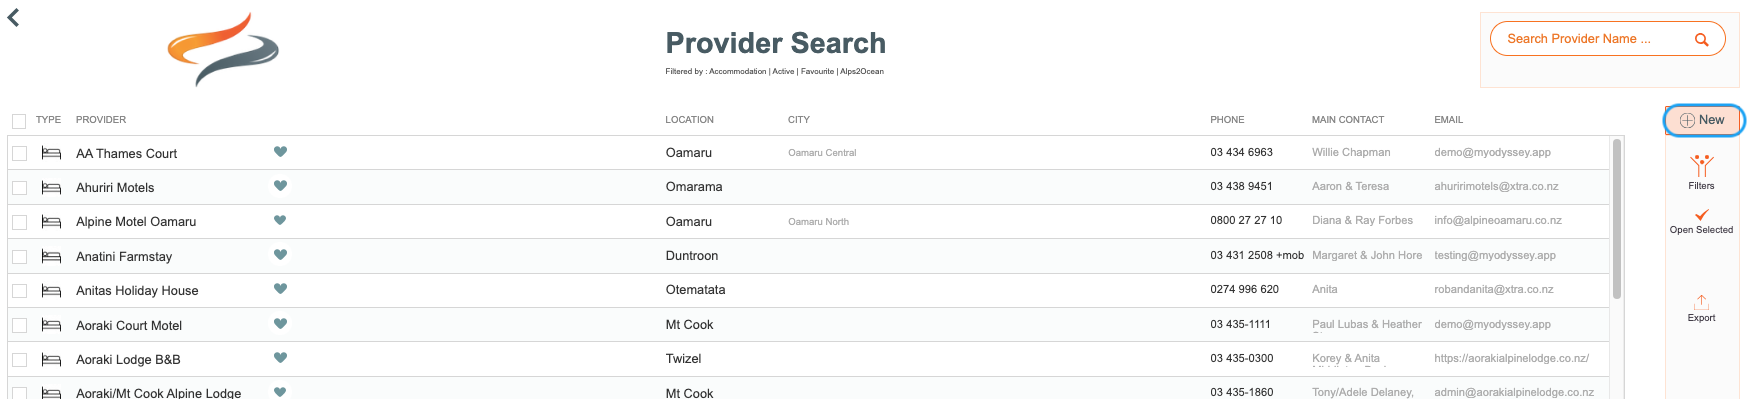Click the vertical scrollbar of the list
This screenshot has height=399, width=1757.
pyautogui.click(x=1617, y=218)
